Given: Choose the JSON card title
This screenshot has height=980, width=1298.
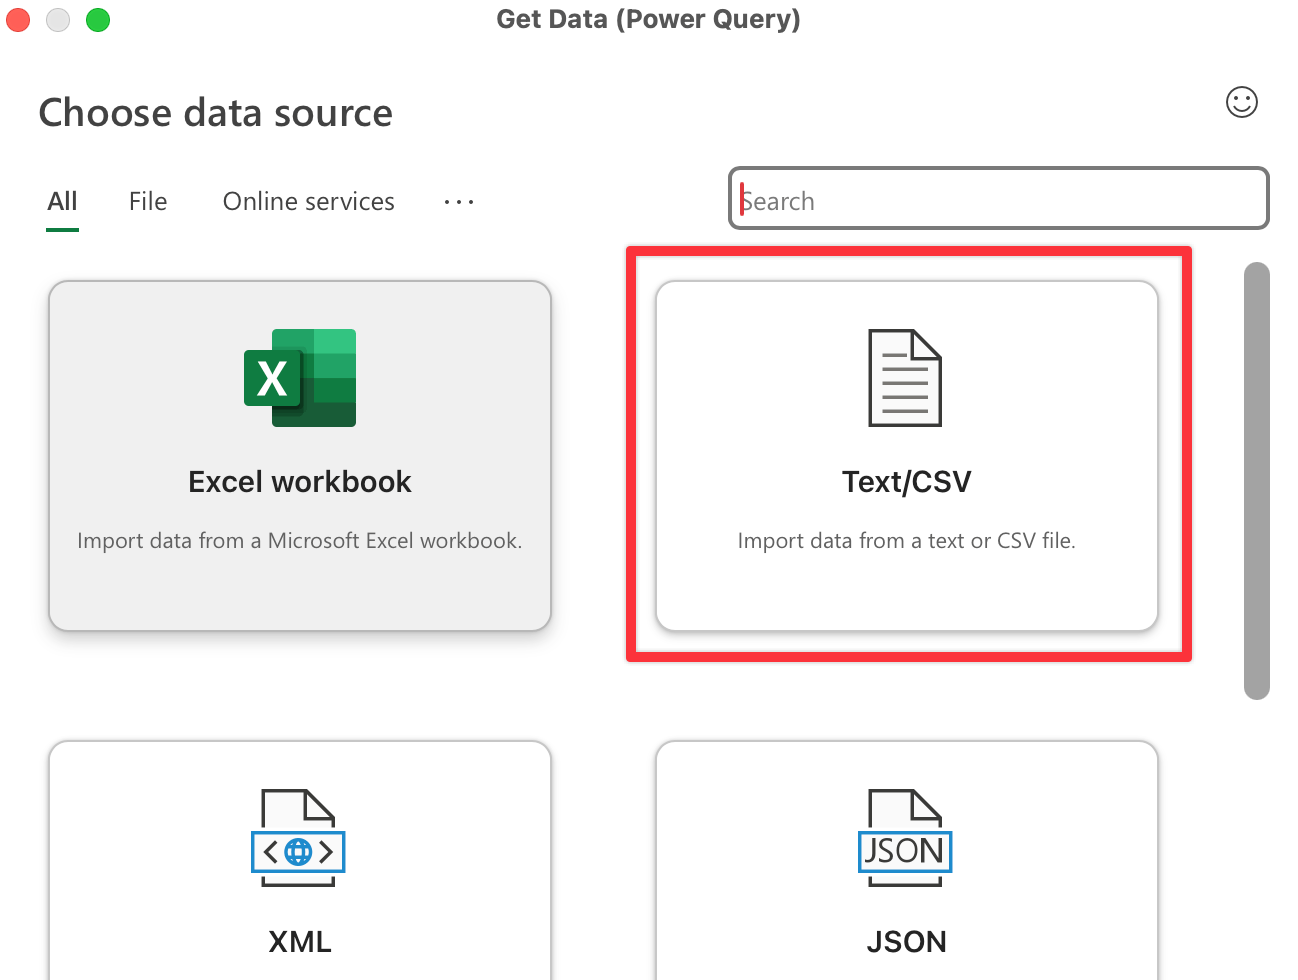Looking at the screenshot, I should click(907, 942).
